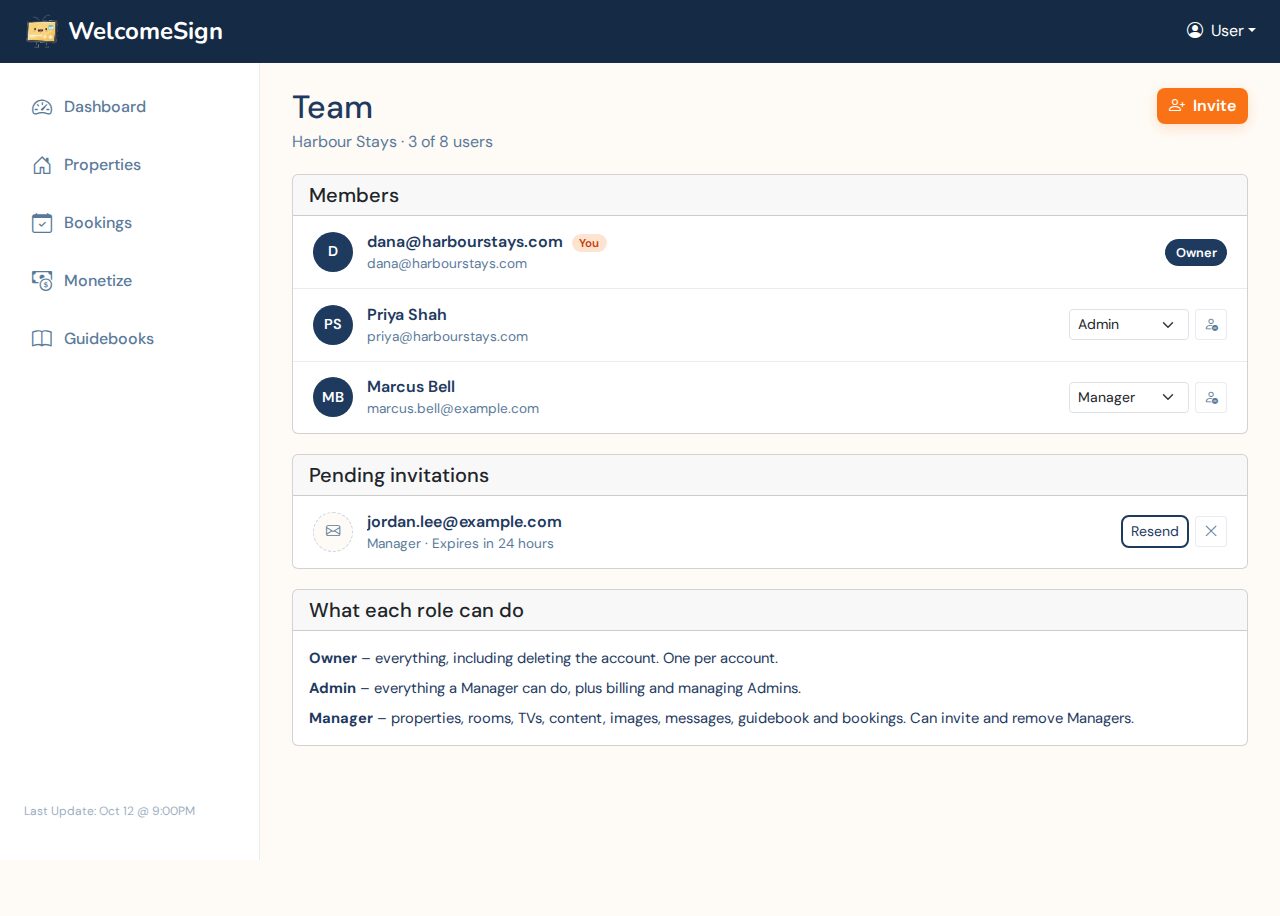1280x916 pixels.
Task: Click the 'Manager · Expires in 24 hours' text
Action: point(460,544)
